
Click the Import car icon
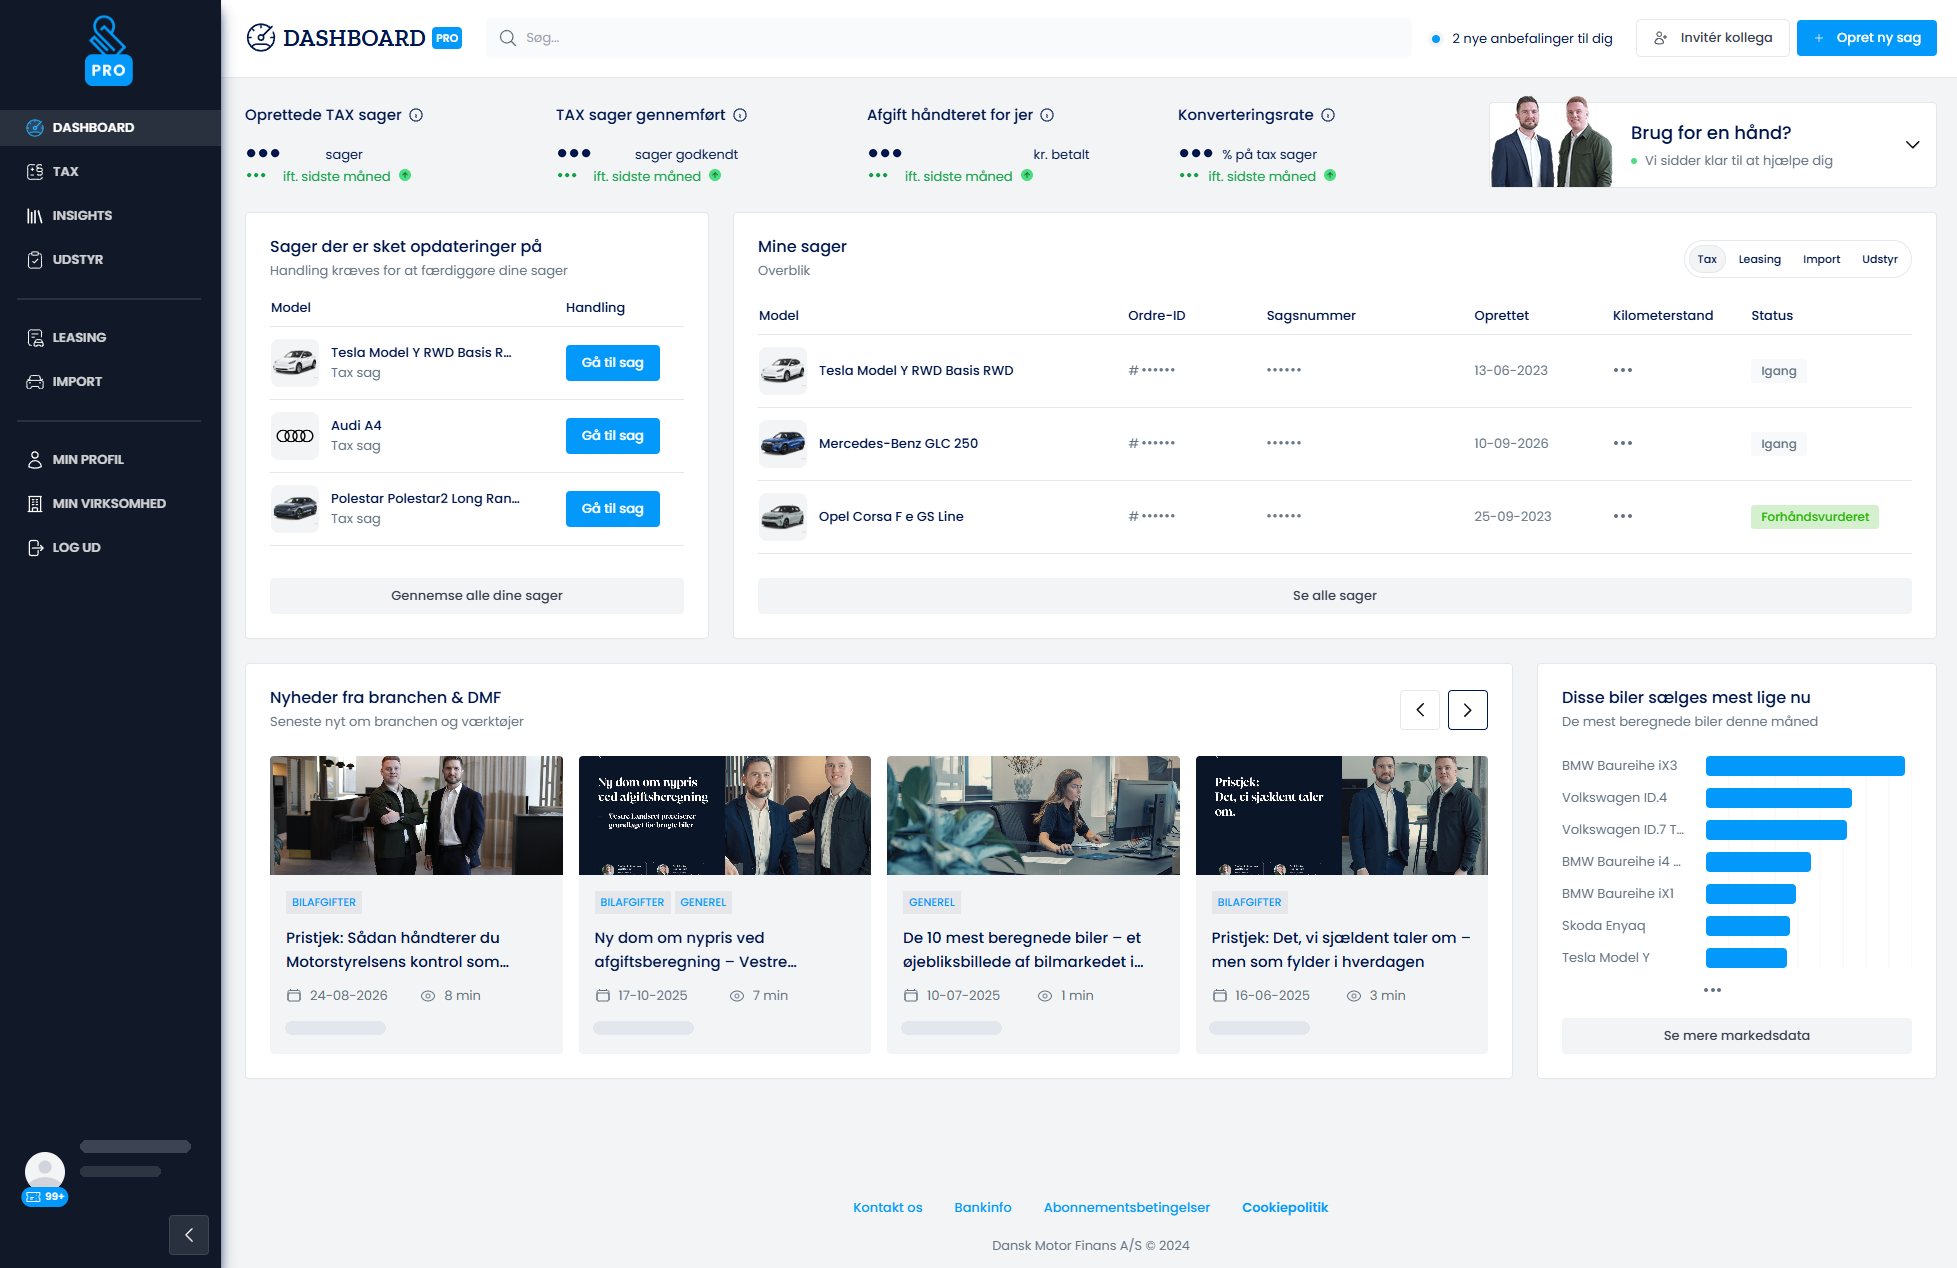(35, 382)
